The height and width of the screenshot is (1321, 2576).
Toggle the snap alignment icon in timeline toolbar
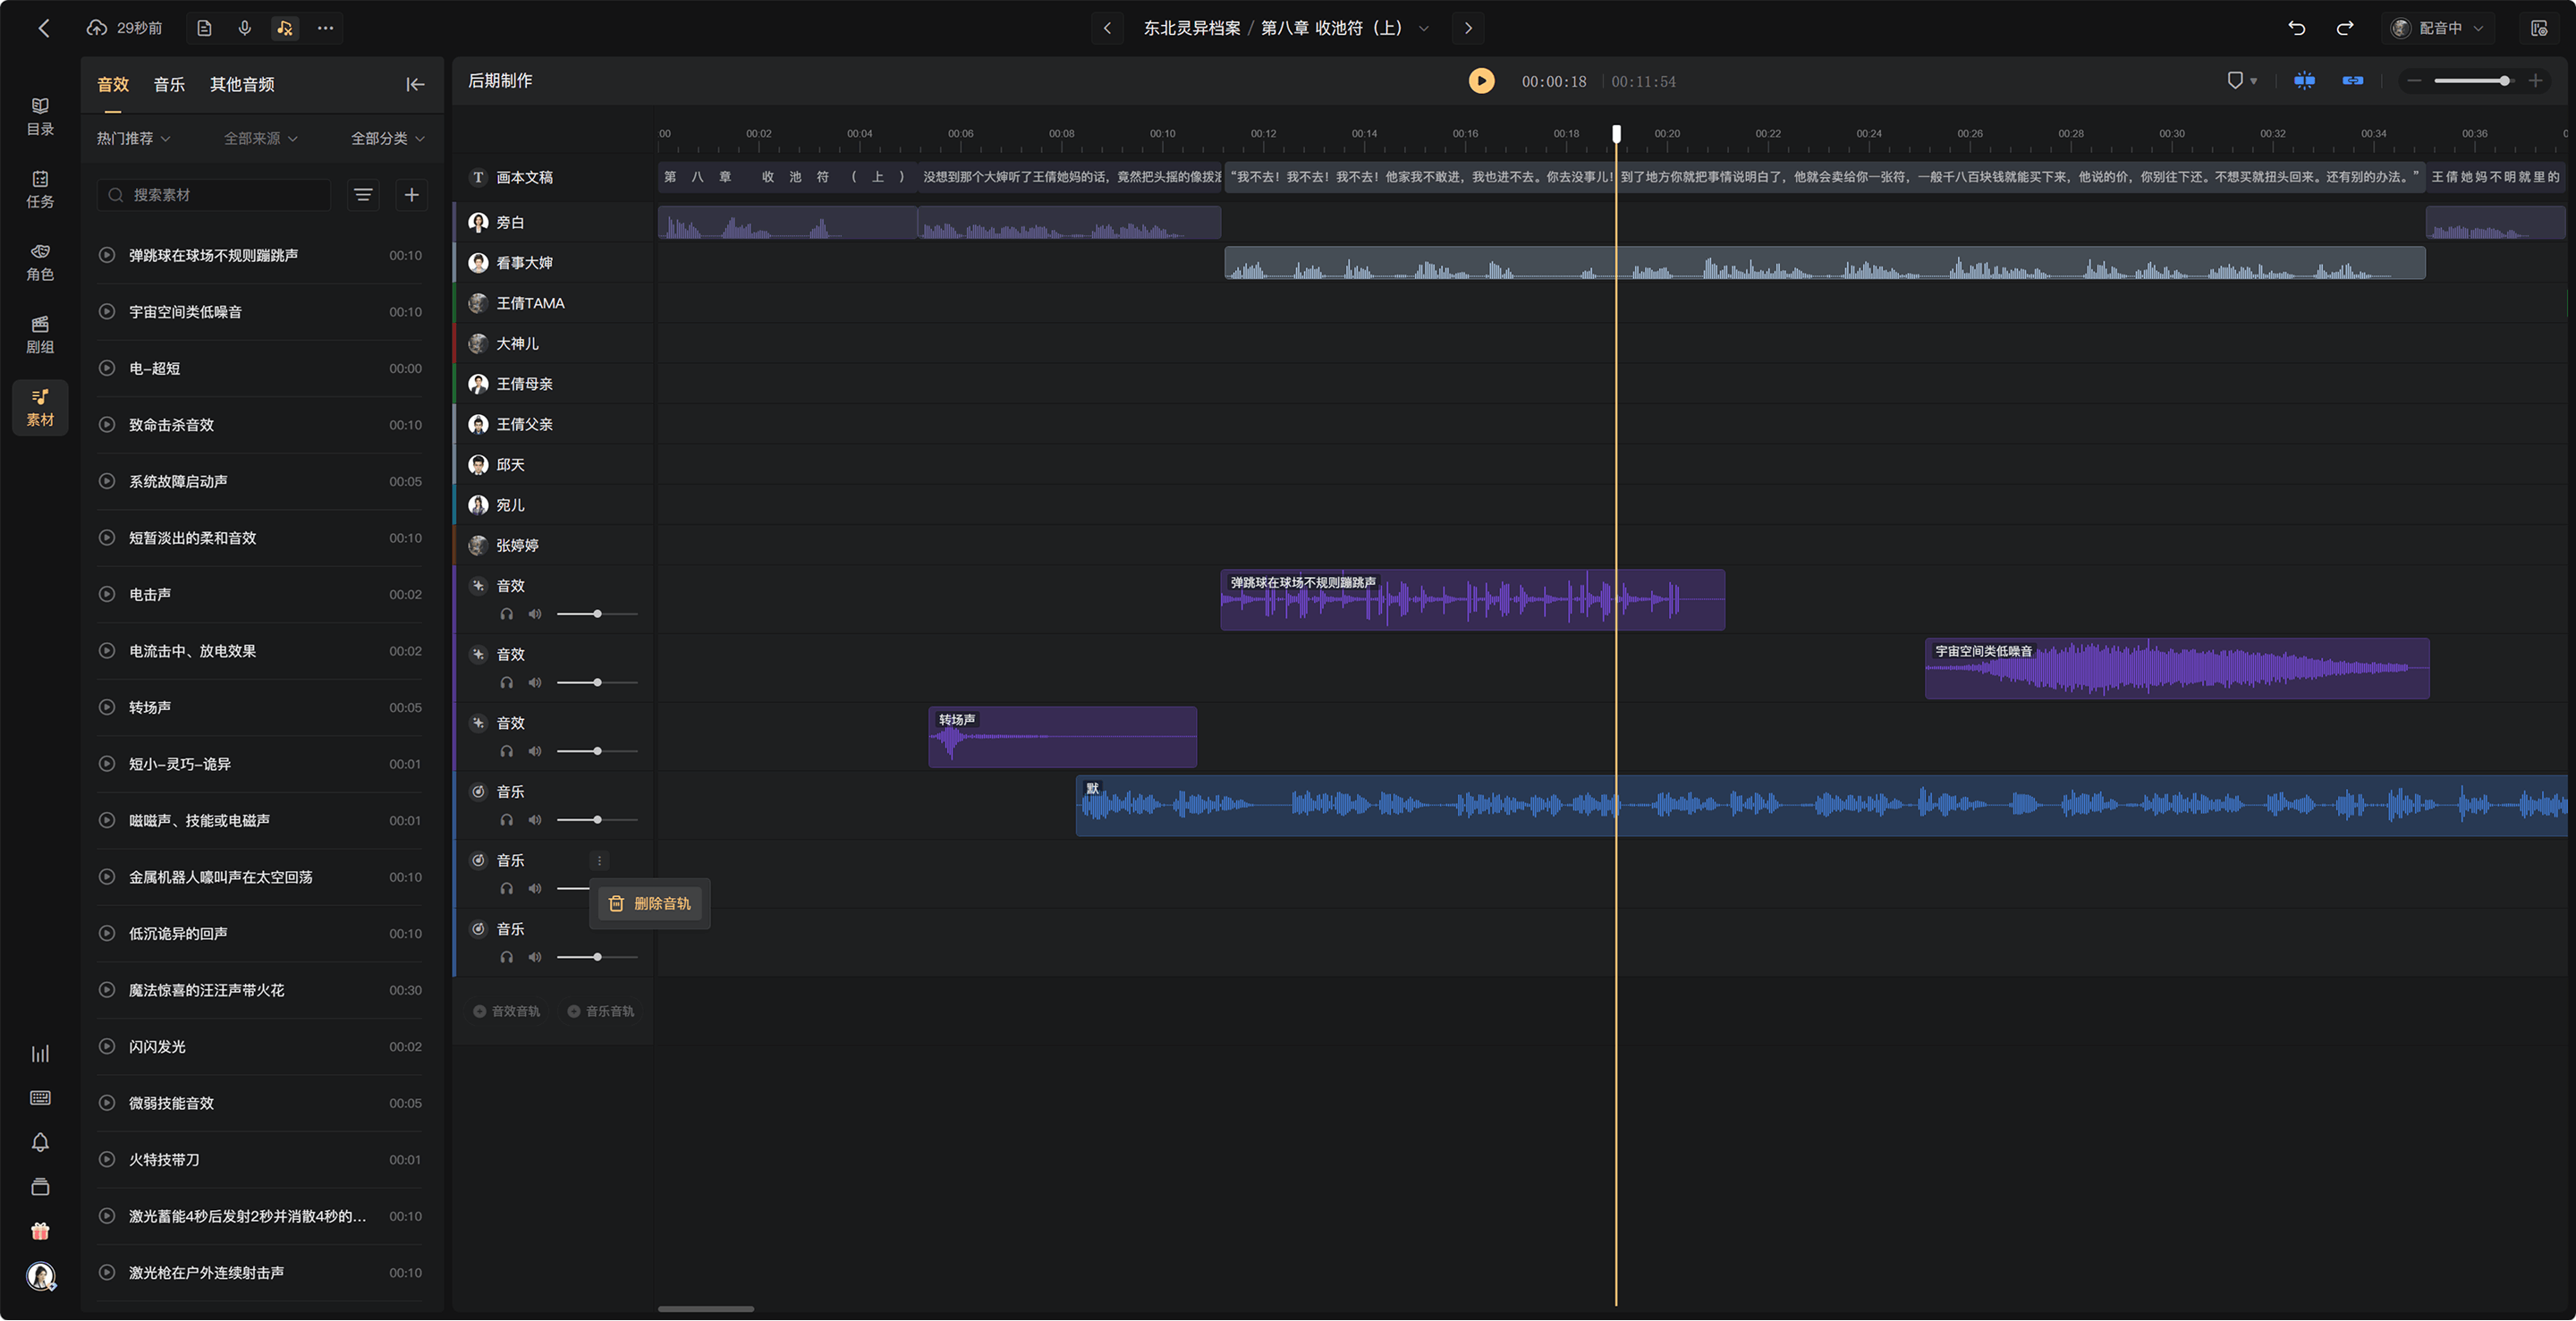pyautogui.click(x=2304, y=81)
